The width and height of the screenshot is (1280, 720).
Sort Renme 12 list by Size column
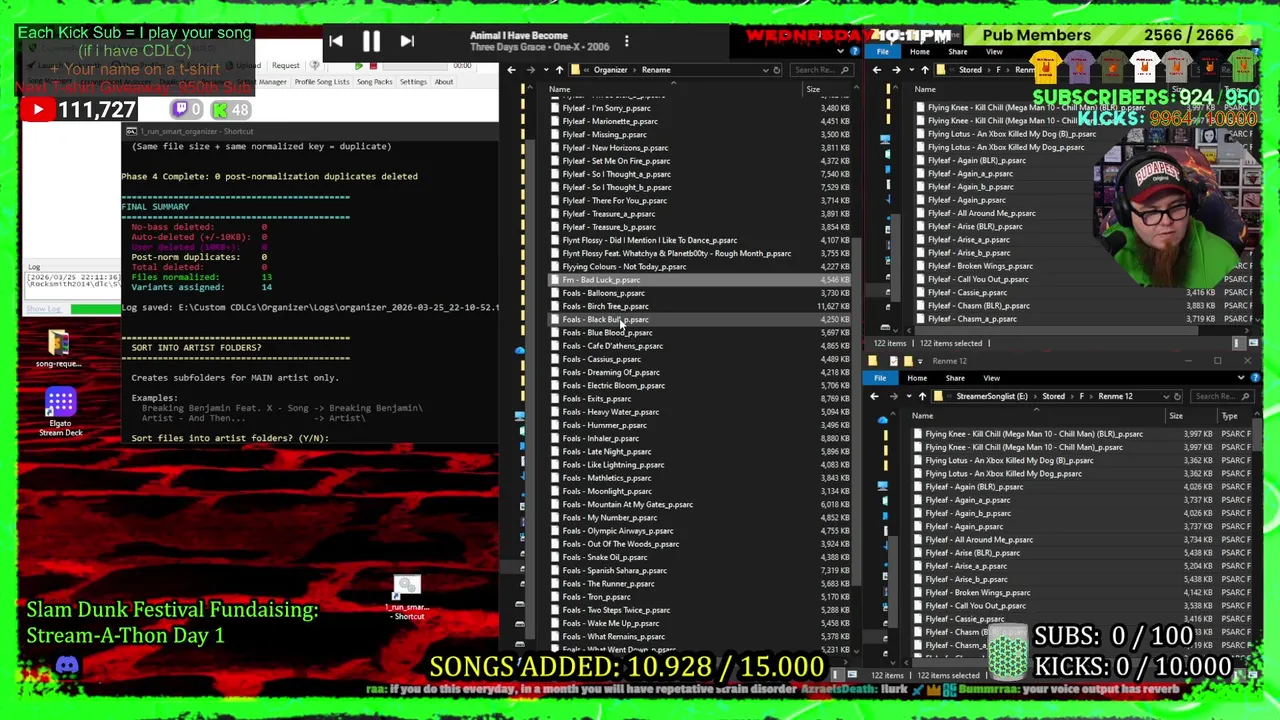pos(1176,416)
